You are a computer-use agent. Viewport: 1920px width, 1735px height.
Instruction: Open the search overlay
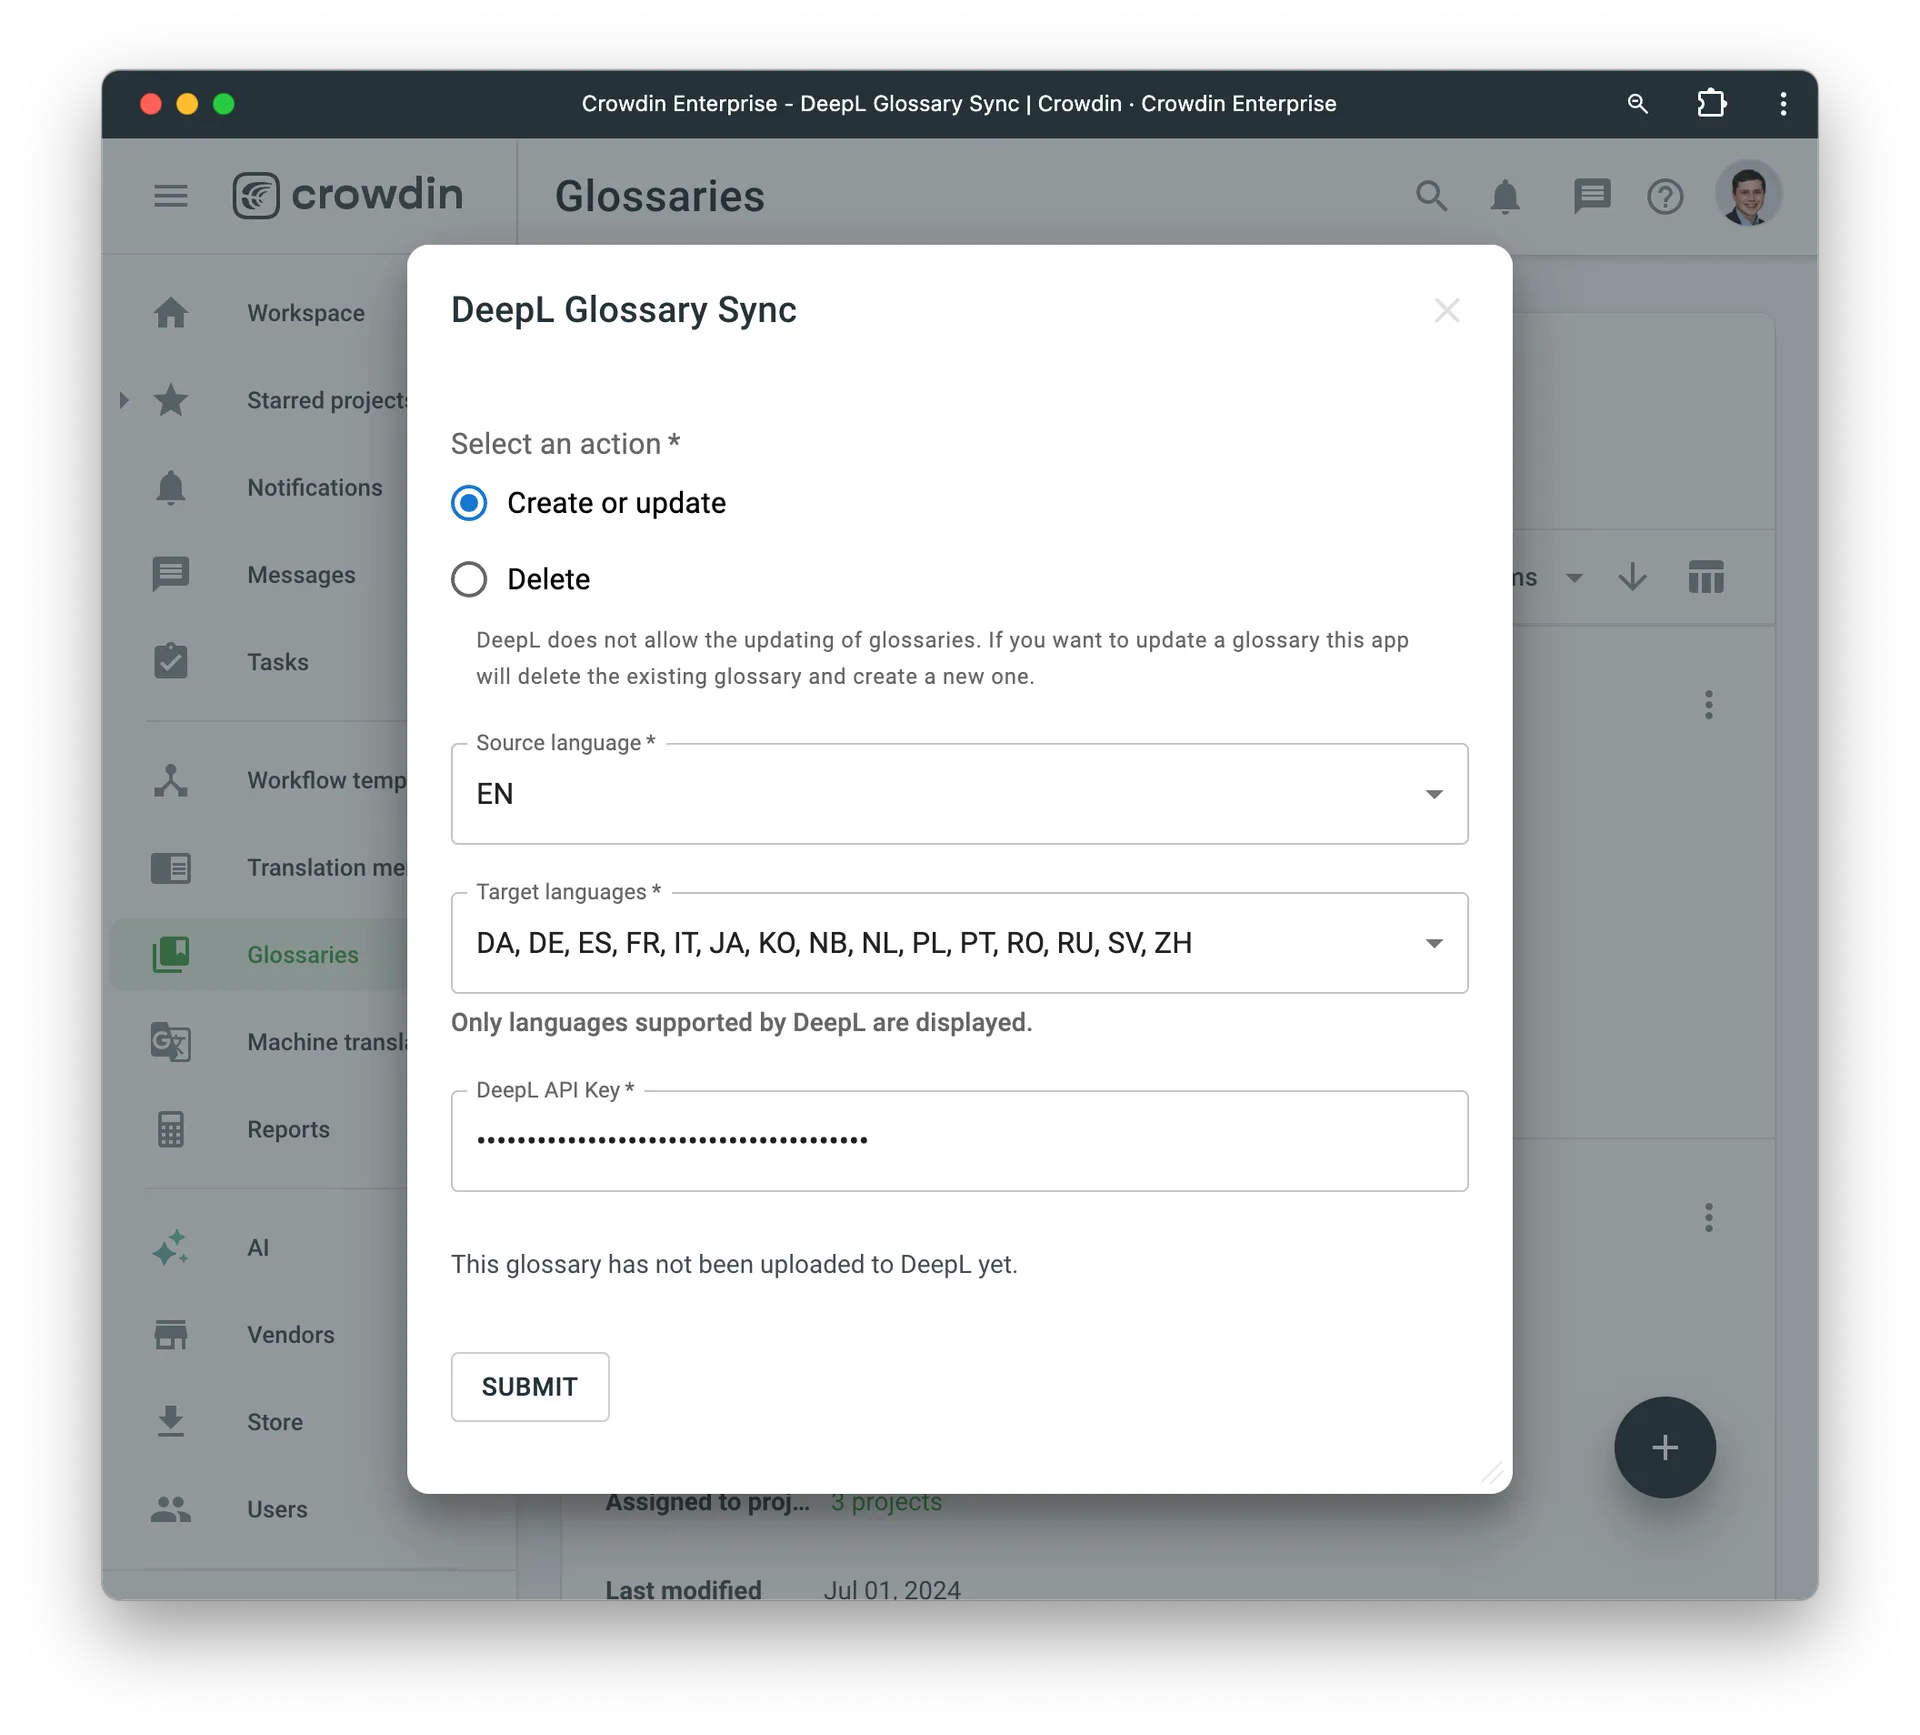coord(1430,194)
